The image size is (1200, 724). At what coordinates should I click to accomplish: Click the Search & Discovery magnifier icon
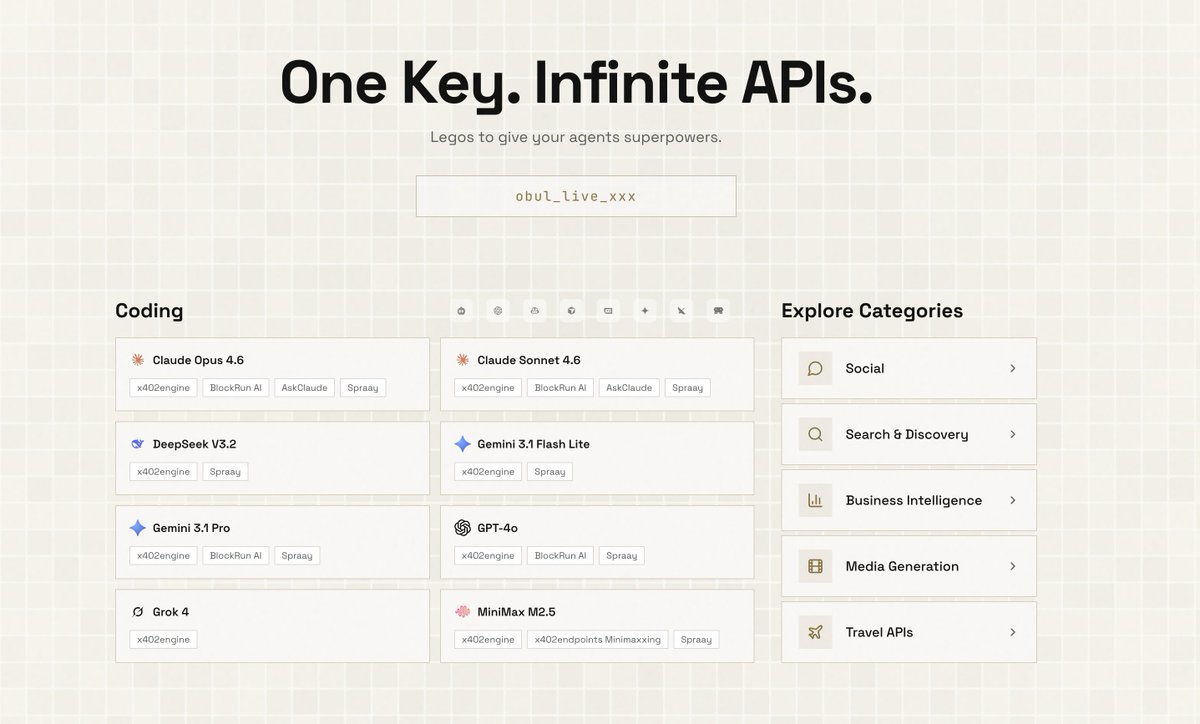point(815,434)
